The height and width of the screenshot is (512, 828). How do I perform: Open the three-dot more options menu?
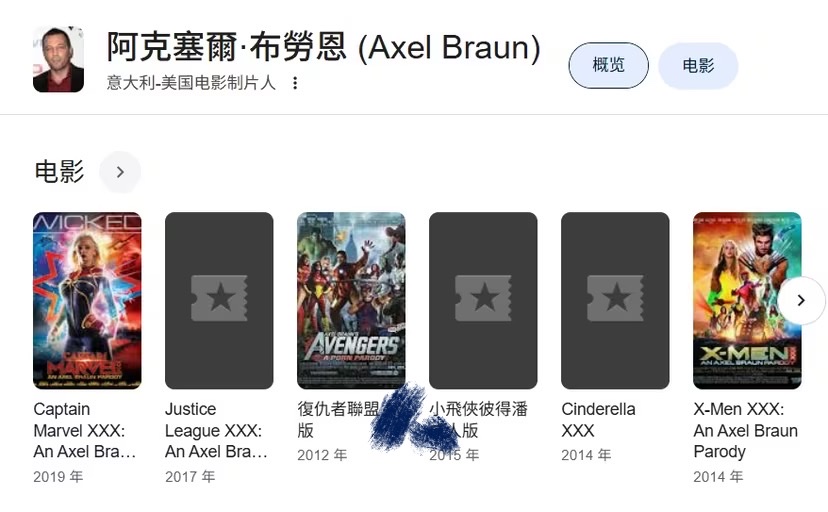coord(295,83)
